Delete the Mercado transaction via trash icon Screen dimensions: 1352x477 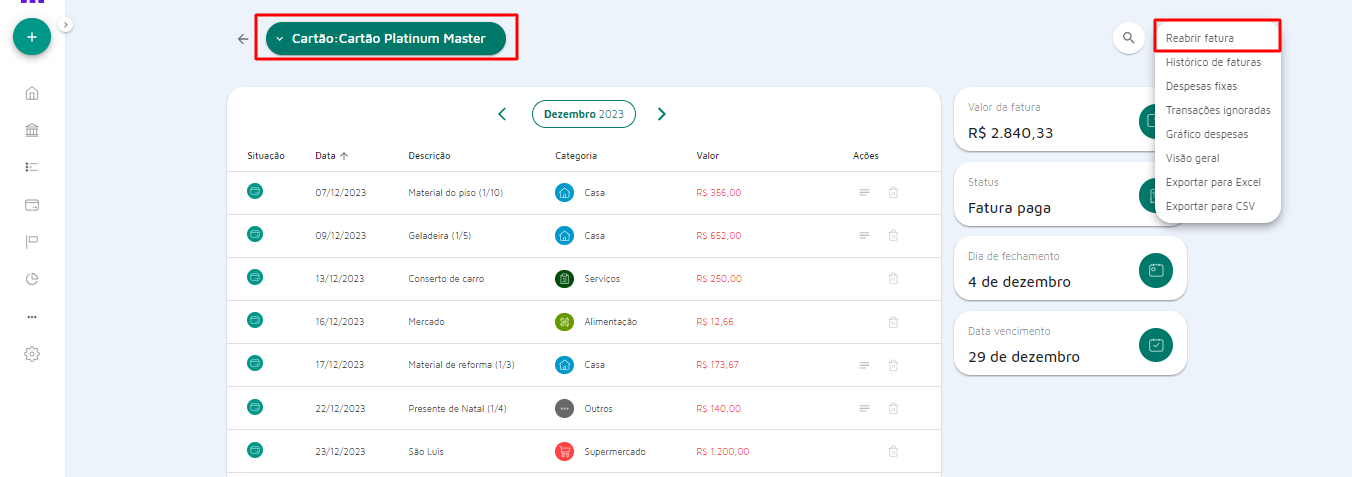(893, 322)
